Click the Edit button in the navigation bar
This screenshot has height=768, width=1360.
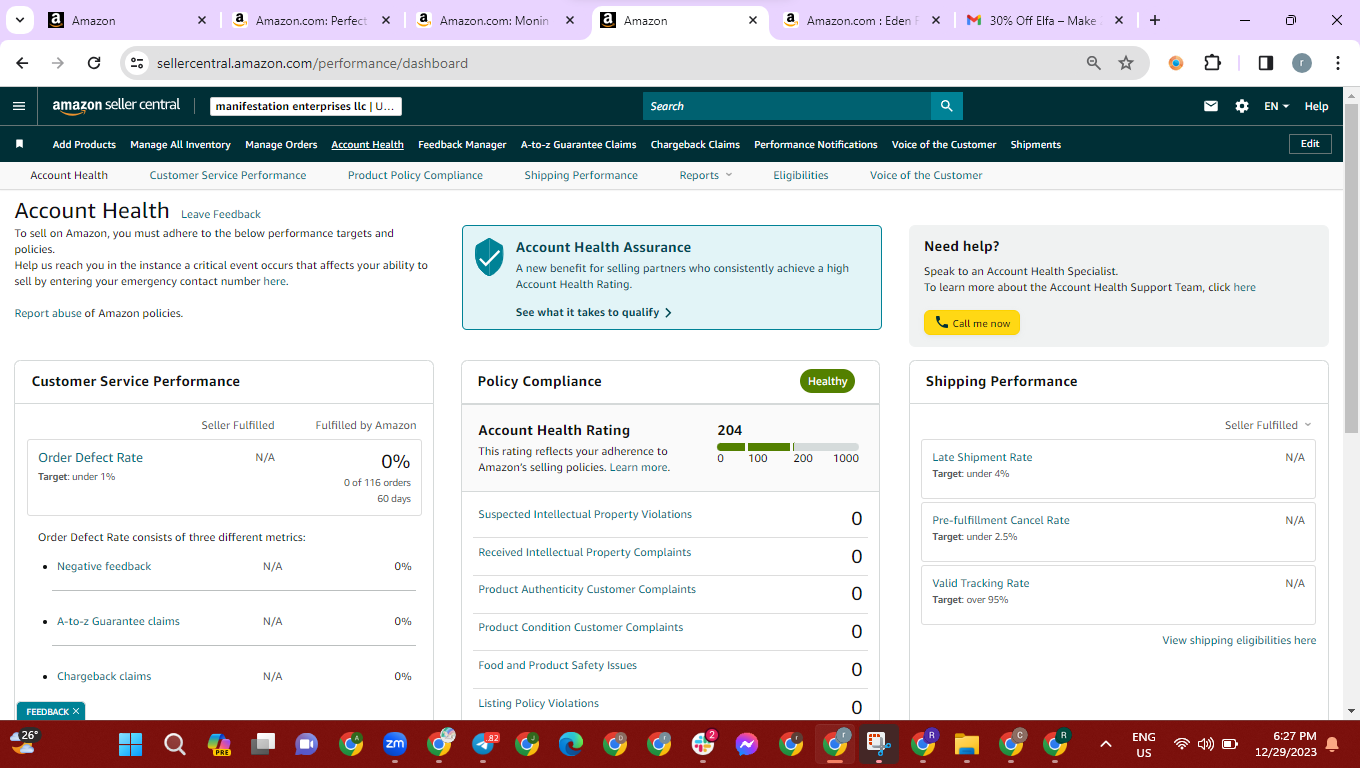(x=1310, y=144)
